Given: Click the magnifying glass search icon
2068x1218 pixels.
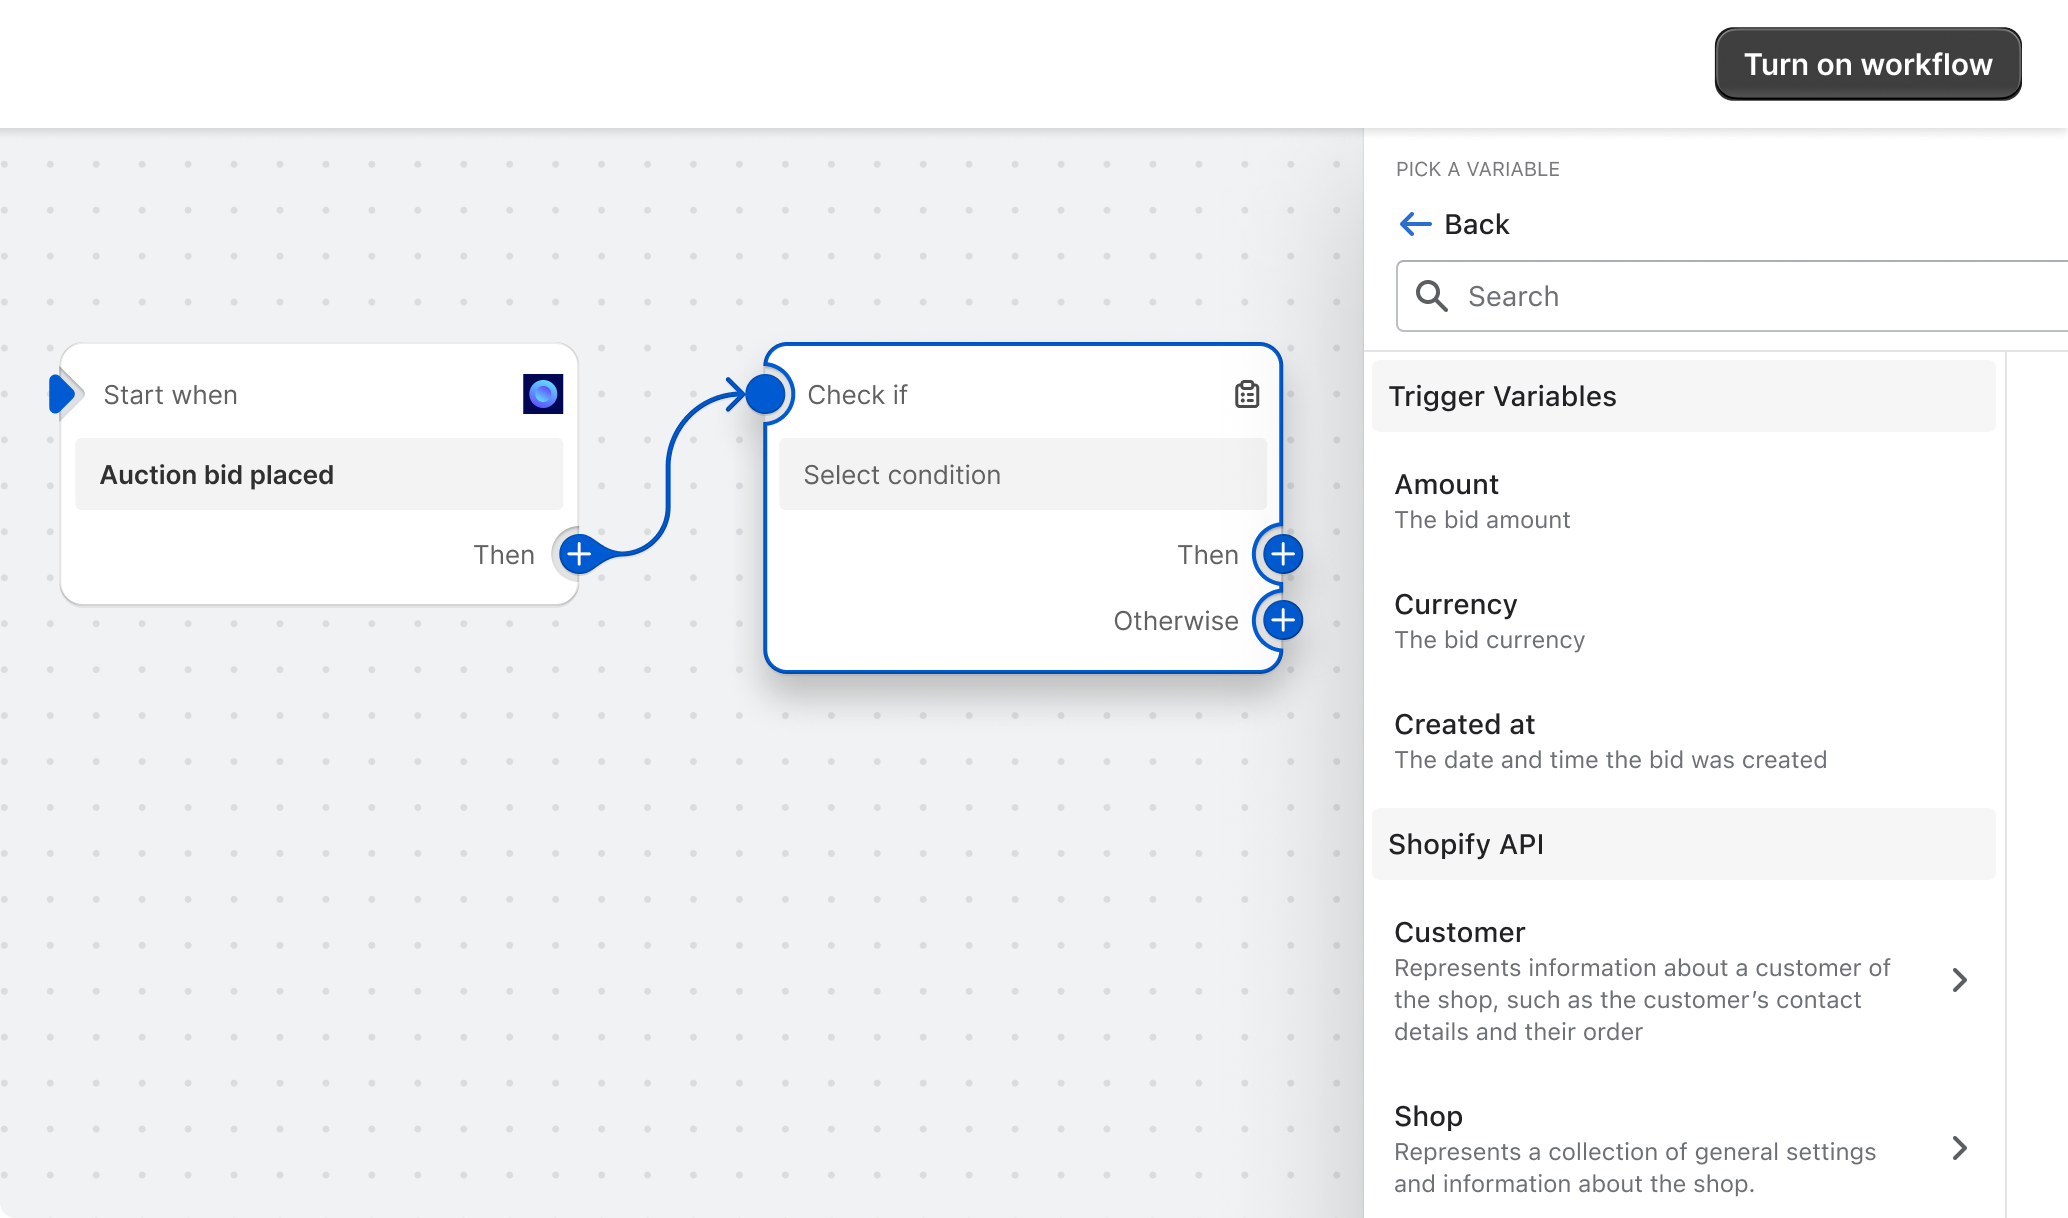Looking at the screenshot, I should (1432, 296).
